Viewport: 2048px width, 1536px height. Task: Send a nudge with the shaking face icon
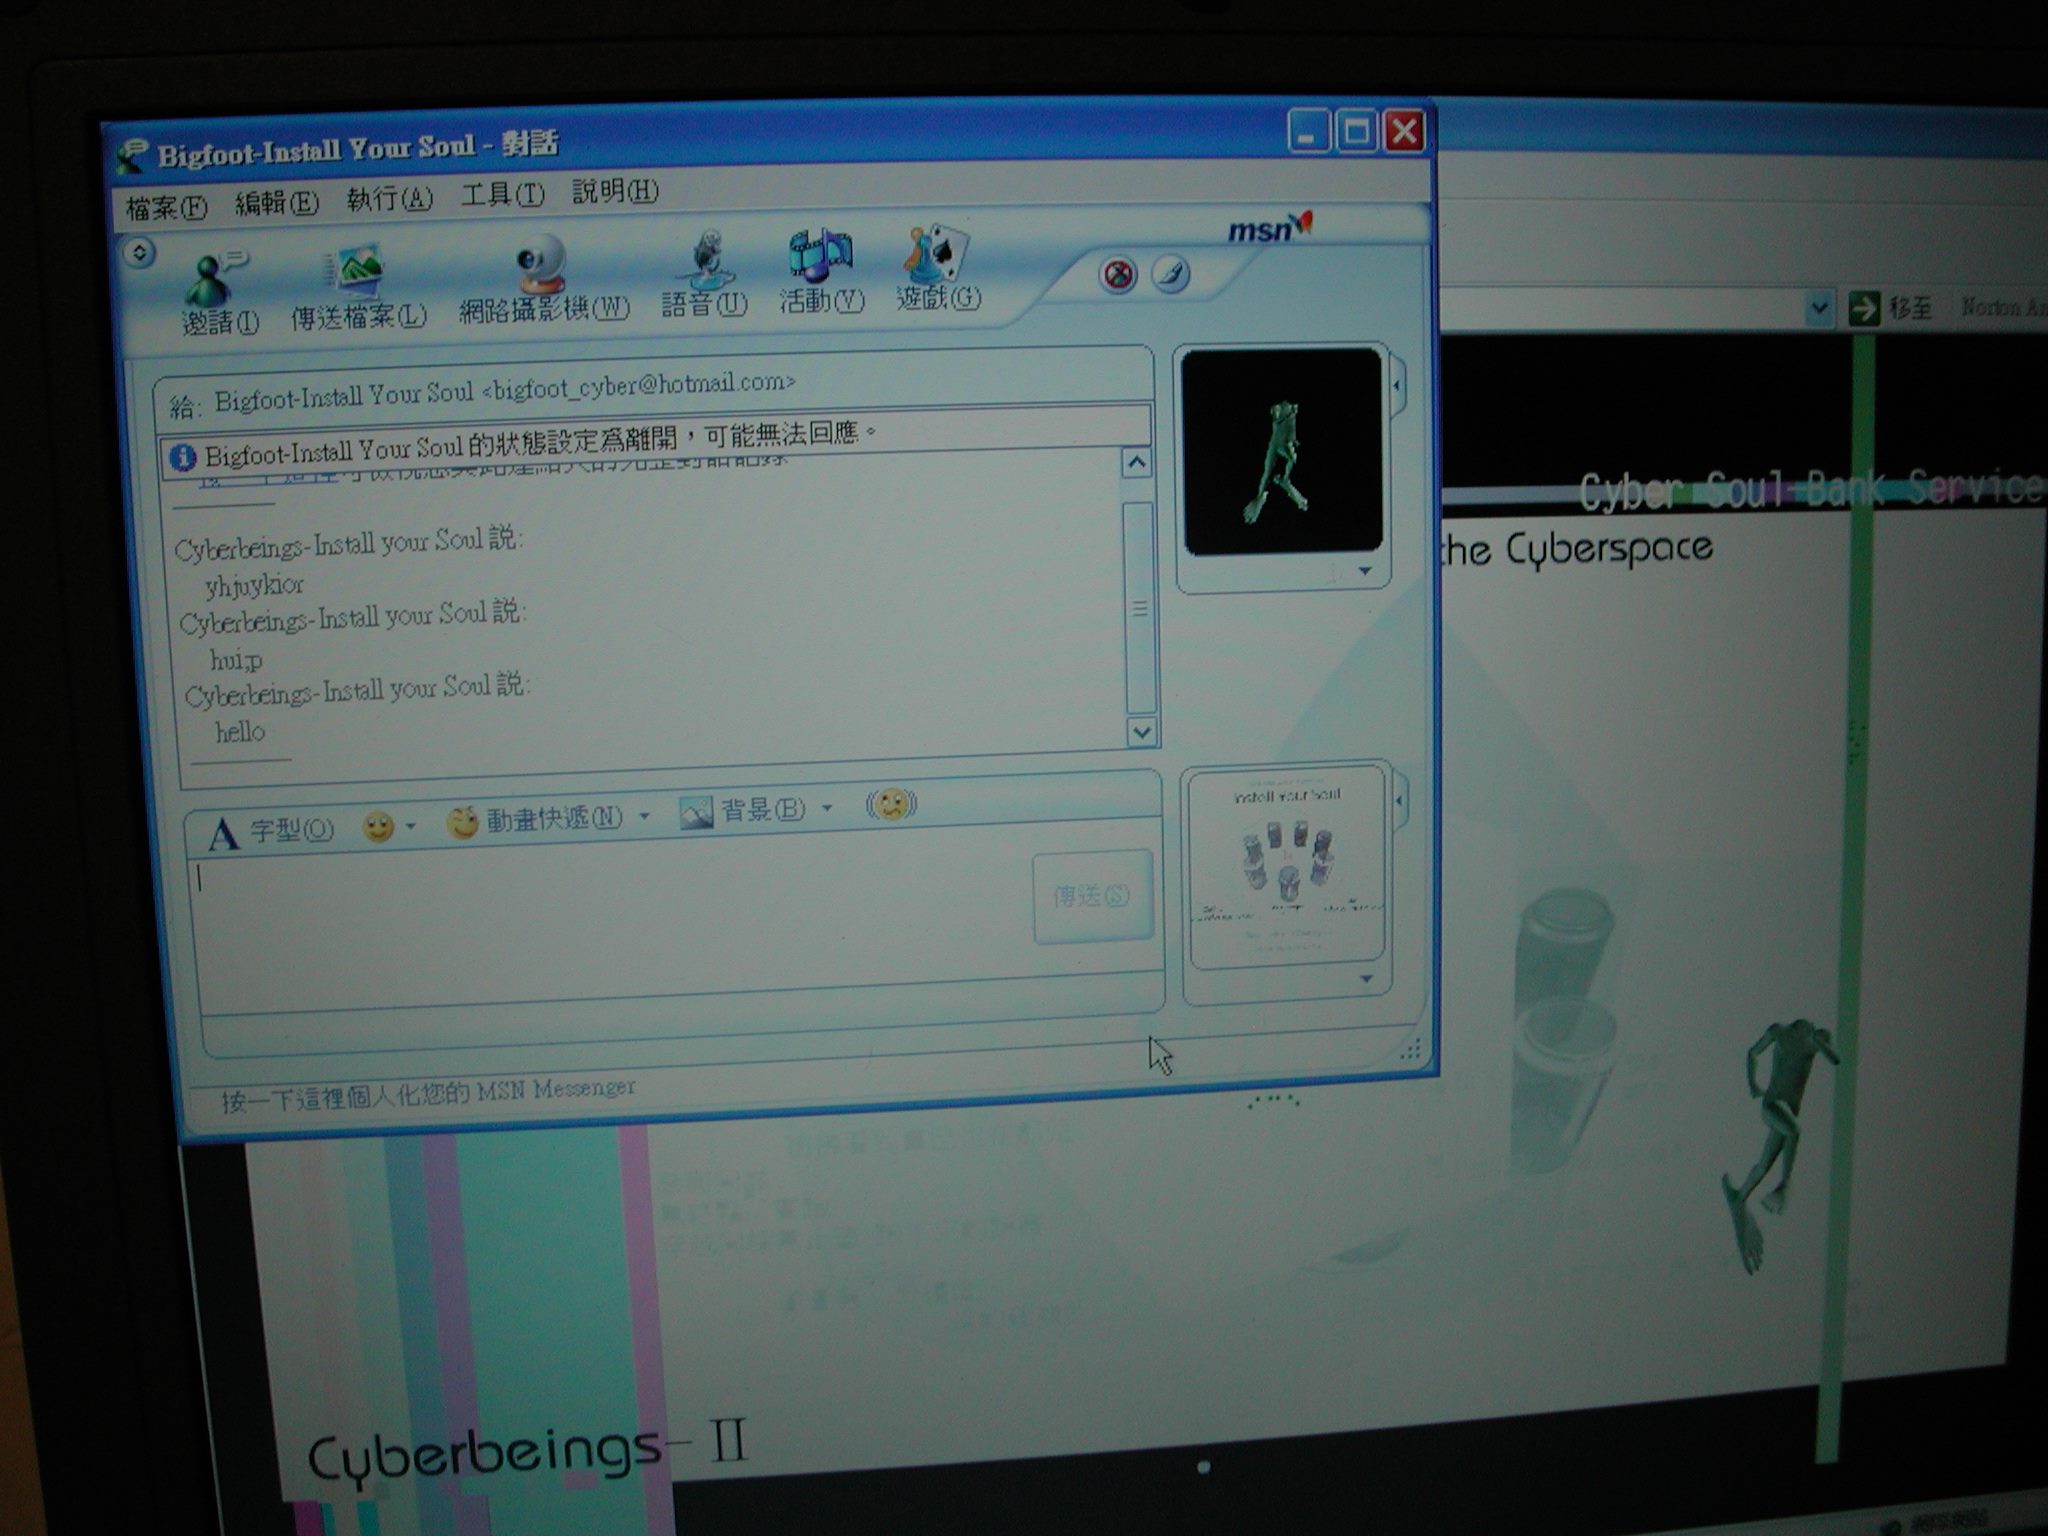891,804
